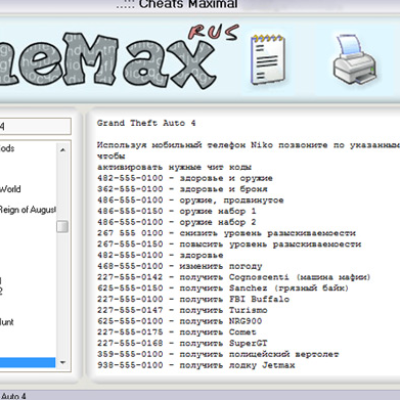The width and height of the screenshot is (400, 400).
Task: Click the game list scrollbar down arrow
Action: (63, 362)
